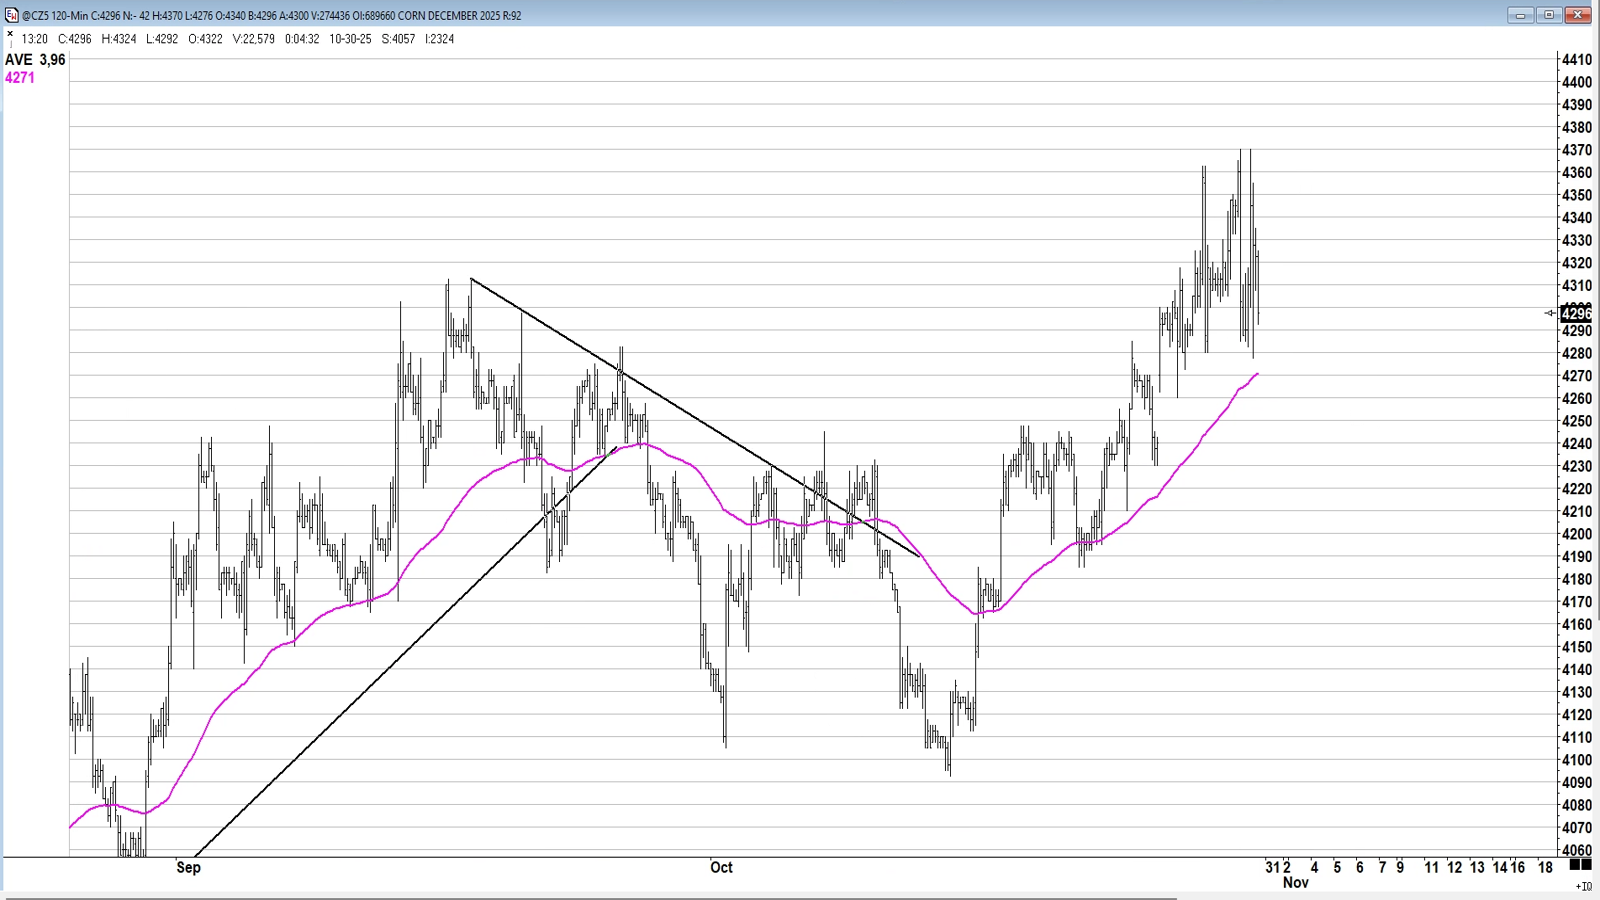Click the right black square below the price axis
This screenshot has width=1600, height=900.
coord(1586,864)
